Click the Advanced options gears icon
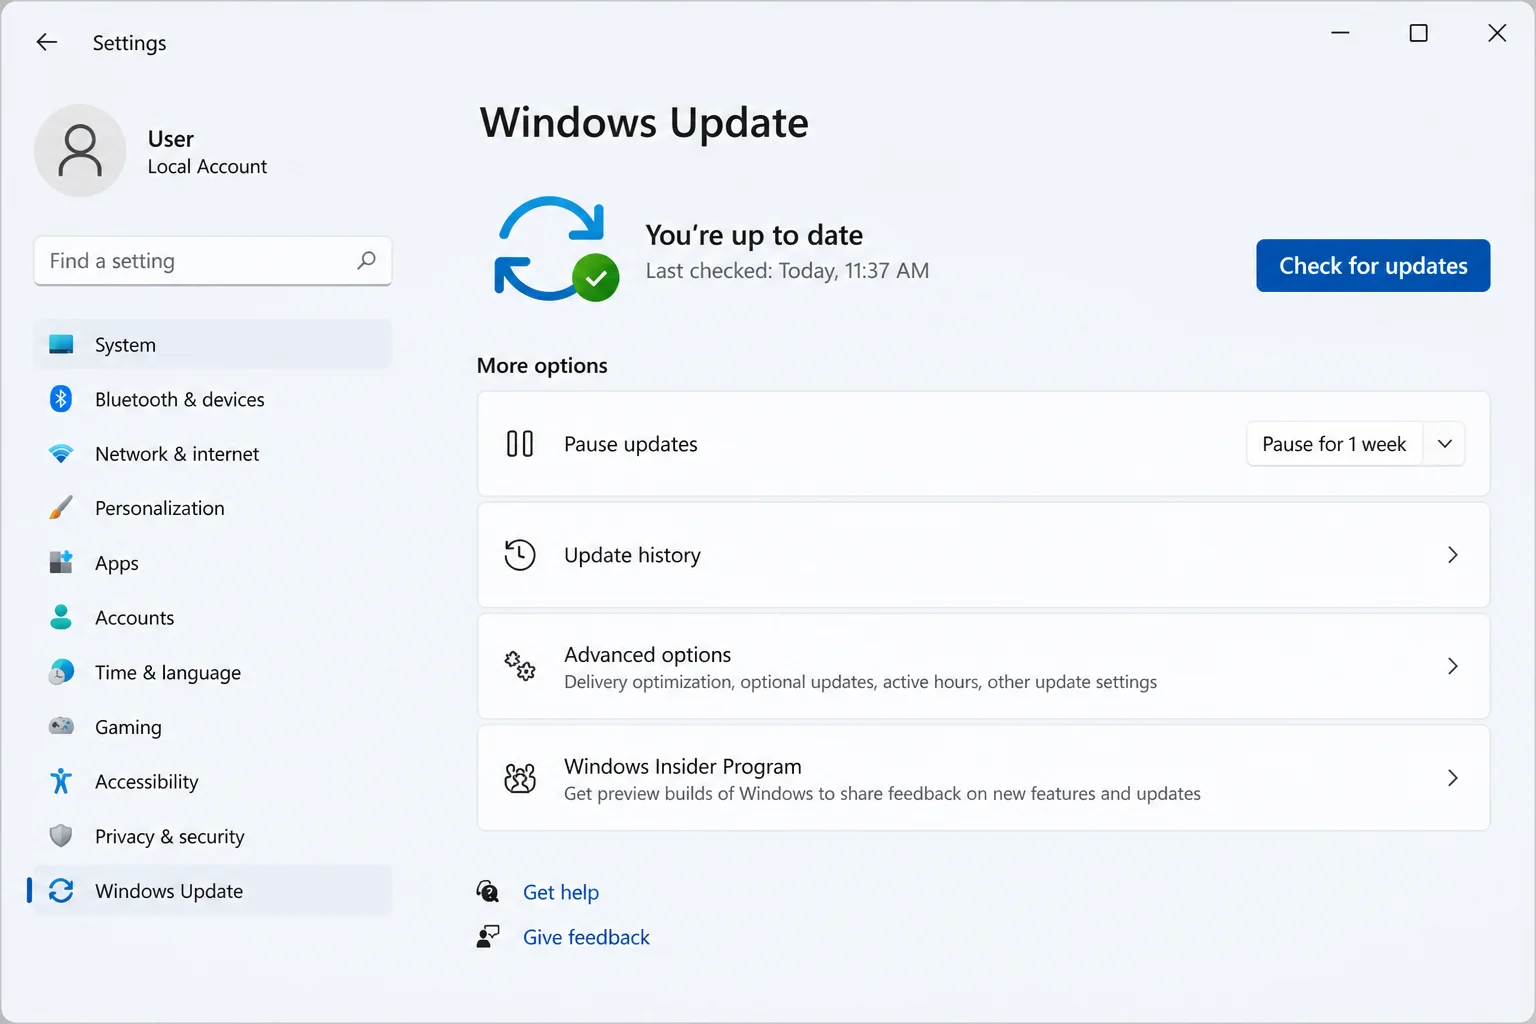The width and height of the screenshot is (1536, 1024). click(x=520, y=666)
